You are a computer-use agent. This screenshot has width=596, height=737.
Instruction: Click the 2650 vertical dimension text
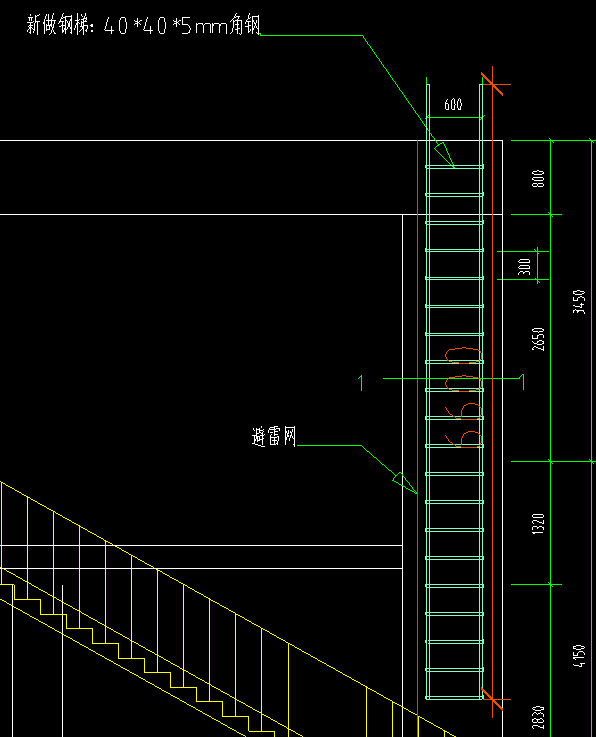(x=538, y=339)
